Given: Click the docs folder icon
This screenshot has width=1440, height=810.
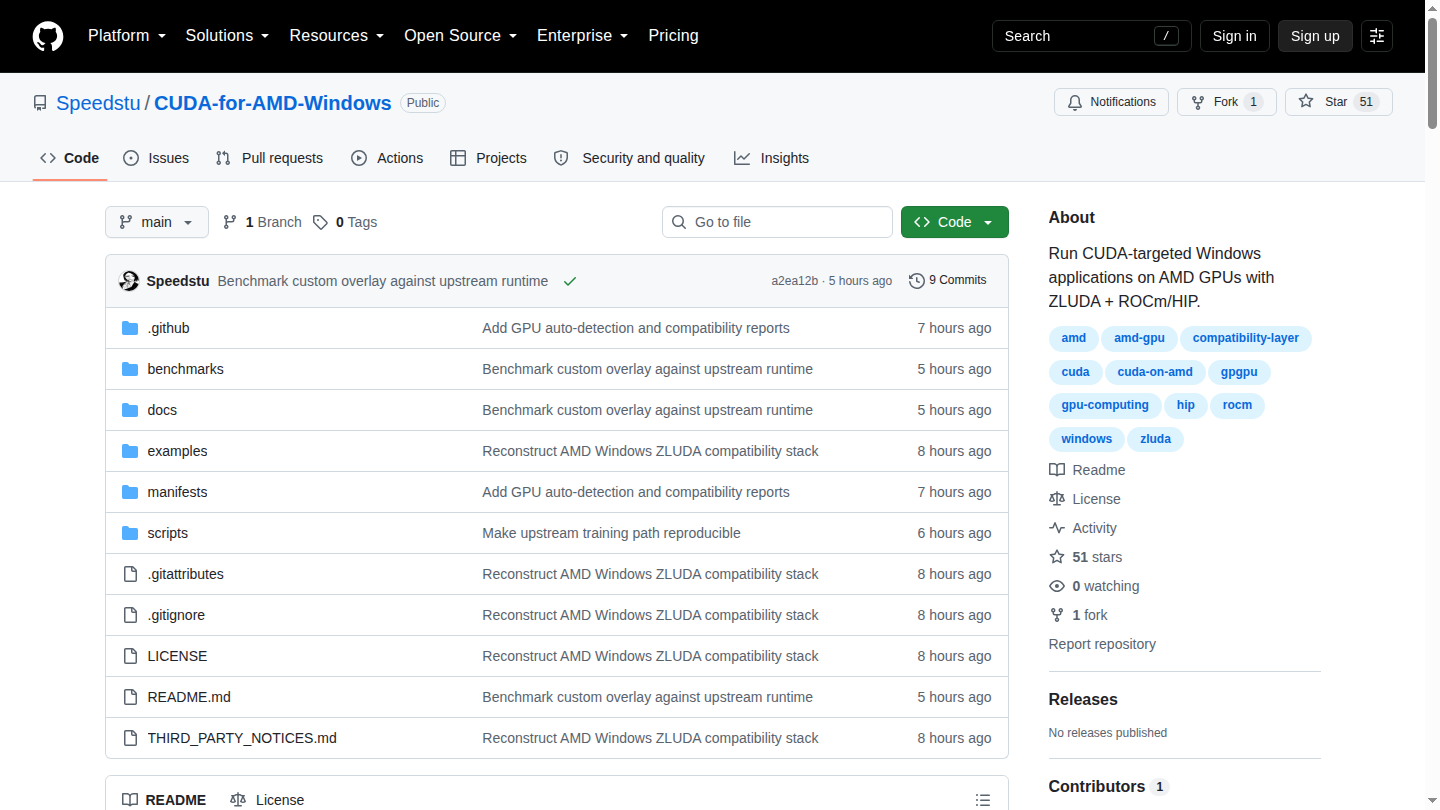Looking at the screenshot, I should pyautogui.click(x=130, y=410).
